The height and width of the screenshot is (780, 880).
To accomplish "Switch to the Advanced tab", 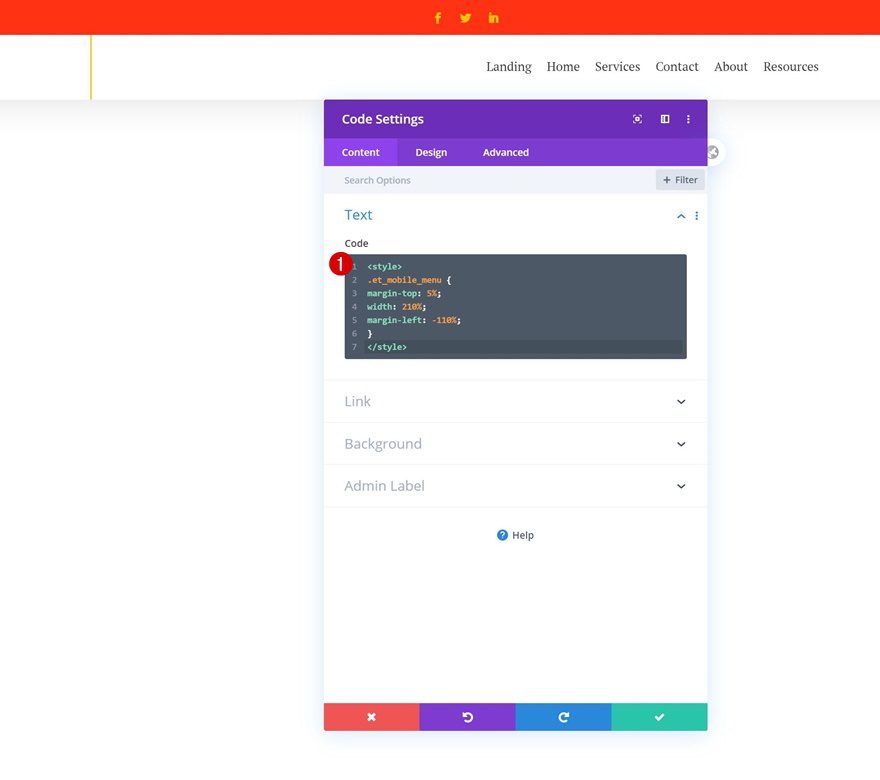I will coord(504,152).
